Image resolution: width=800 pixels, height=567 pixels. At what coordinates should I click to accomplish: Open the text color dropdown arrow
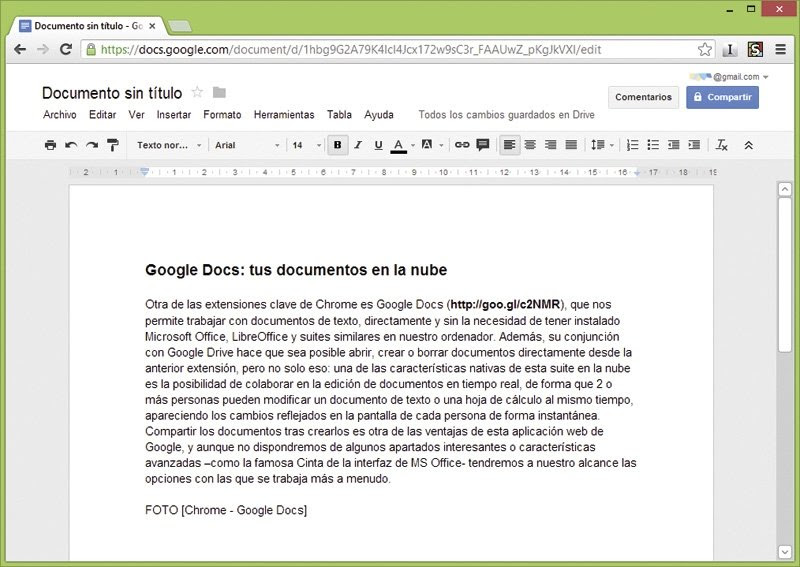(x=413, y=145)
